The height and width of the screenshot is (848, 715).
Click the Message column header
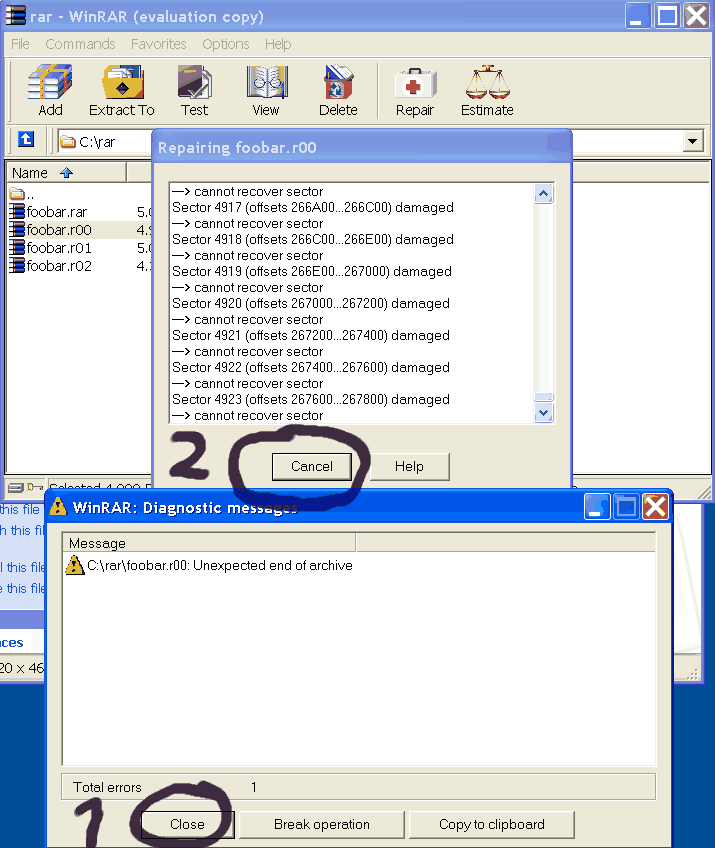pos(209,543)
